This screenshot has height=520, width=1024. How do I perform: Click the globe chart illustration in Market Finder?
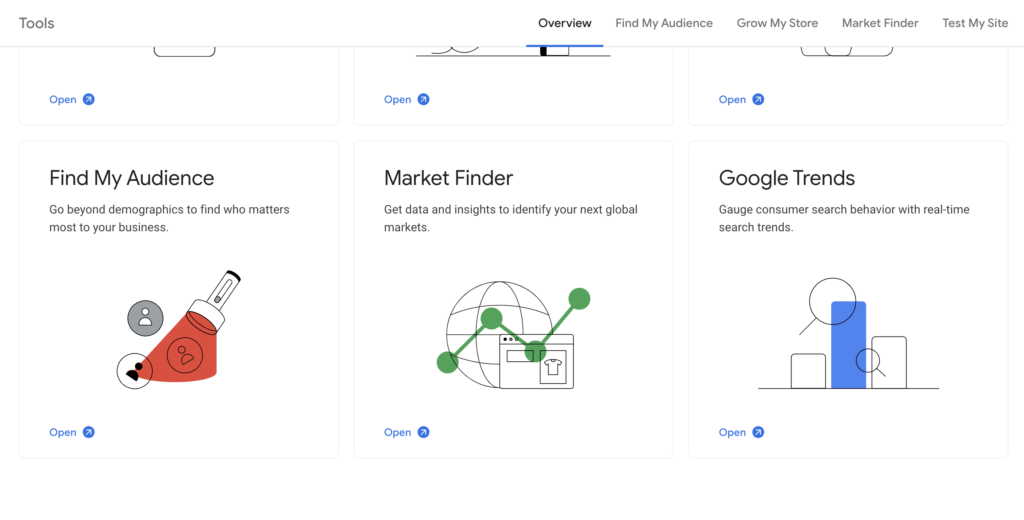513,335
